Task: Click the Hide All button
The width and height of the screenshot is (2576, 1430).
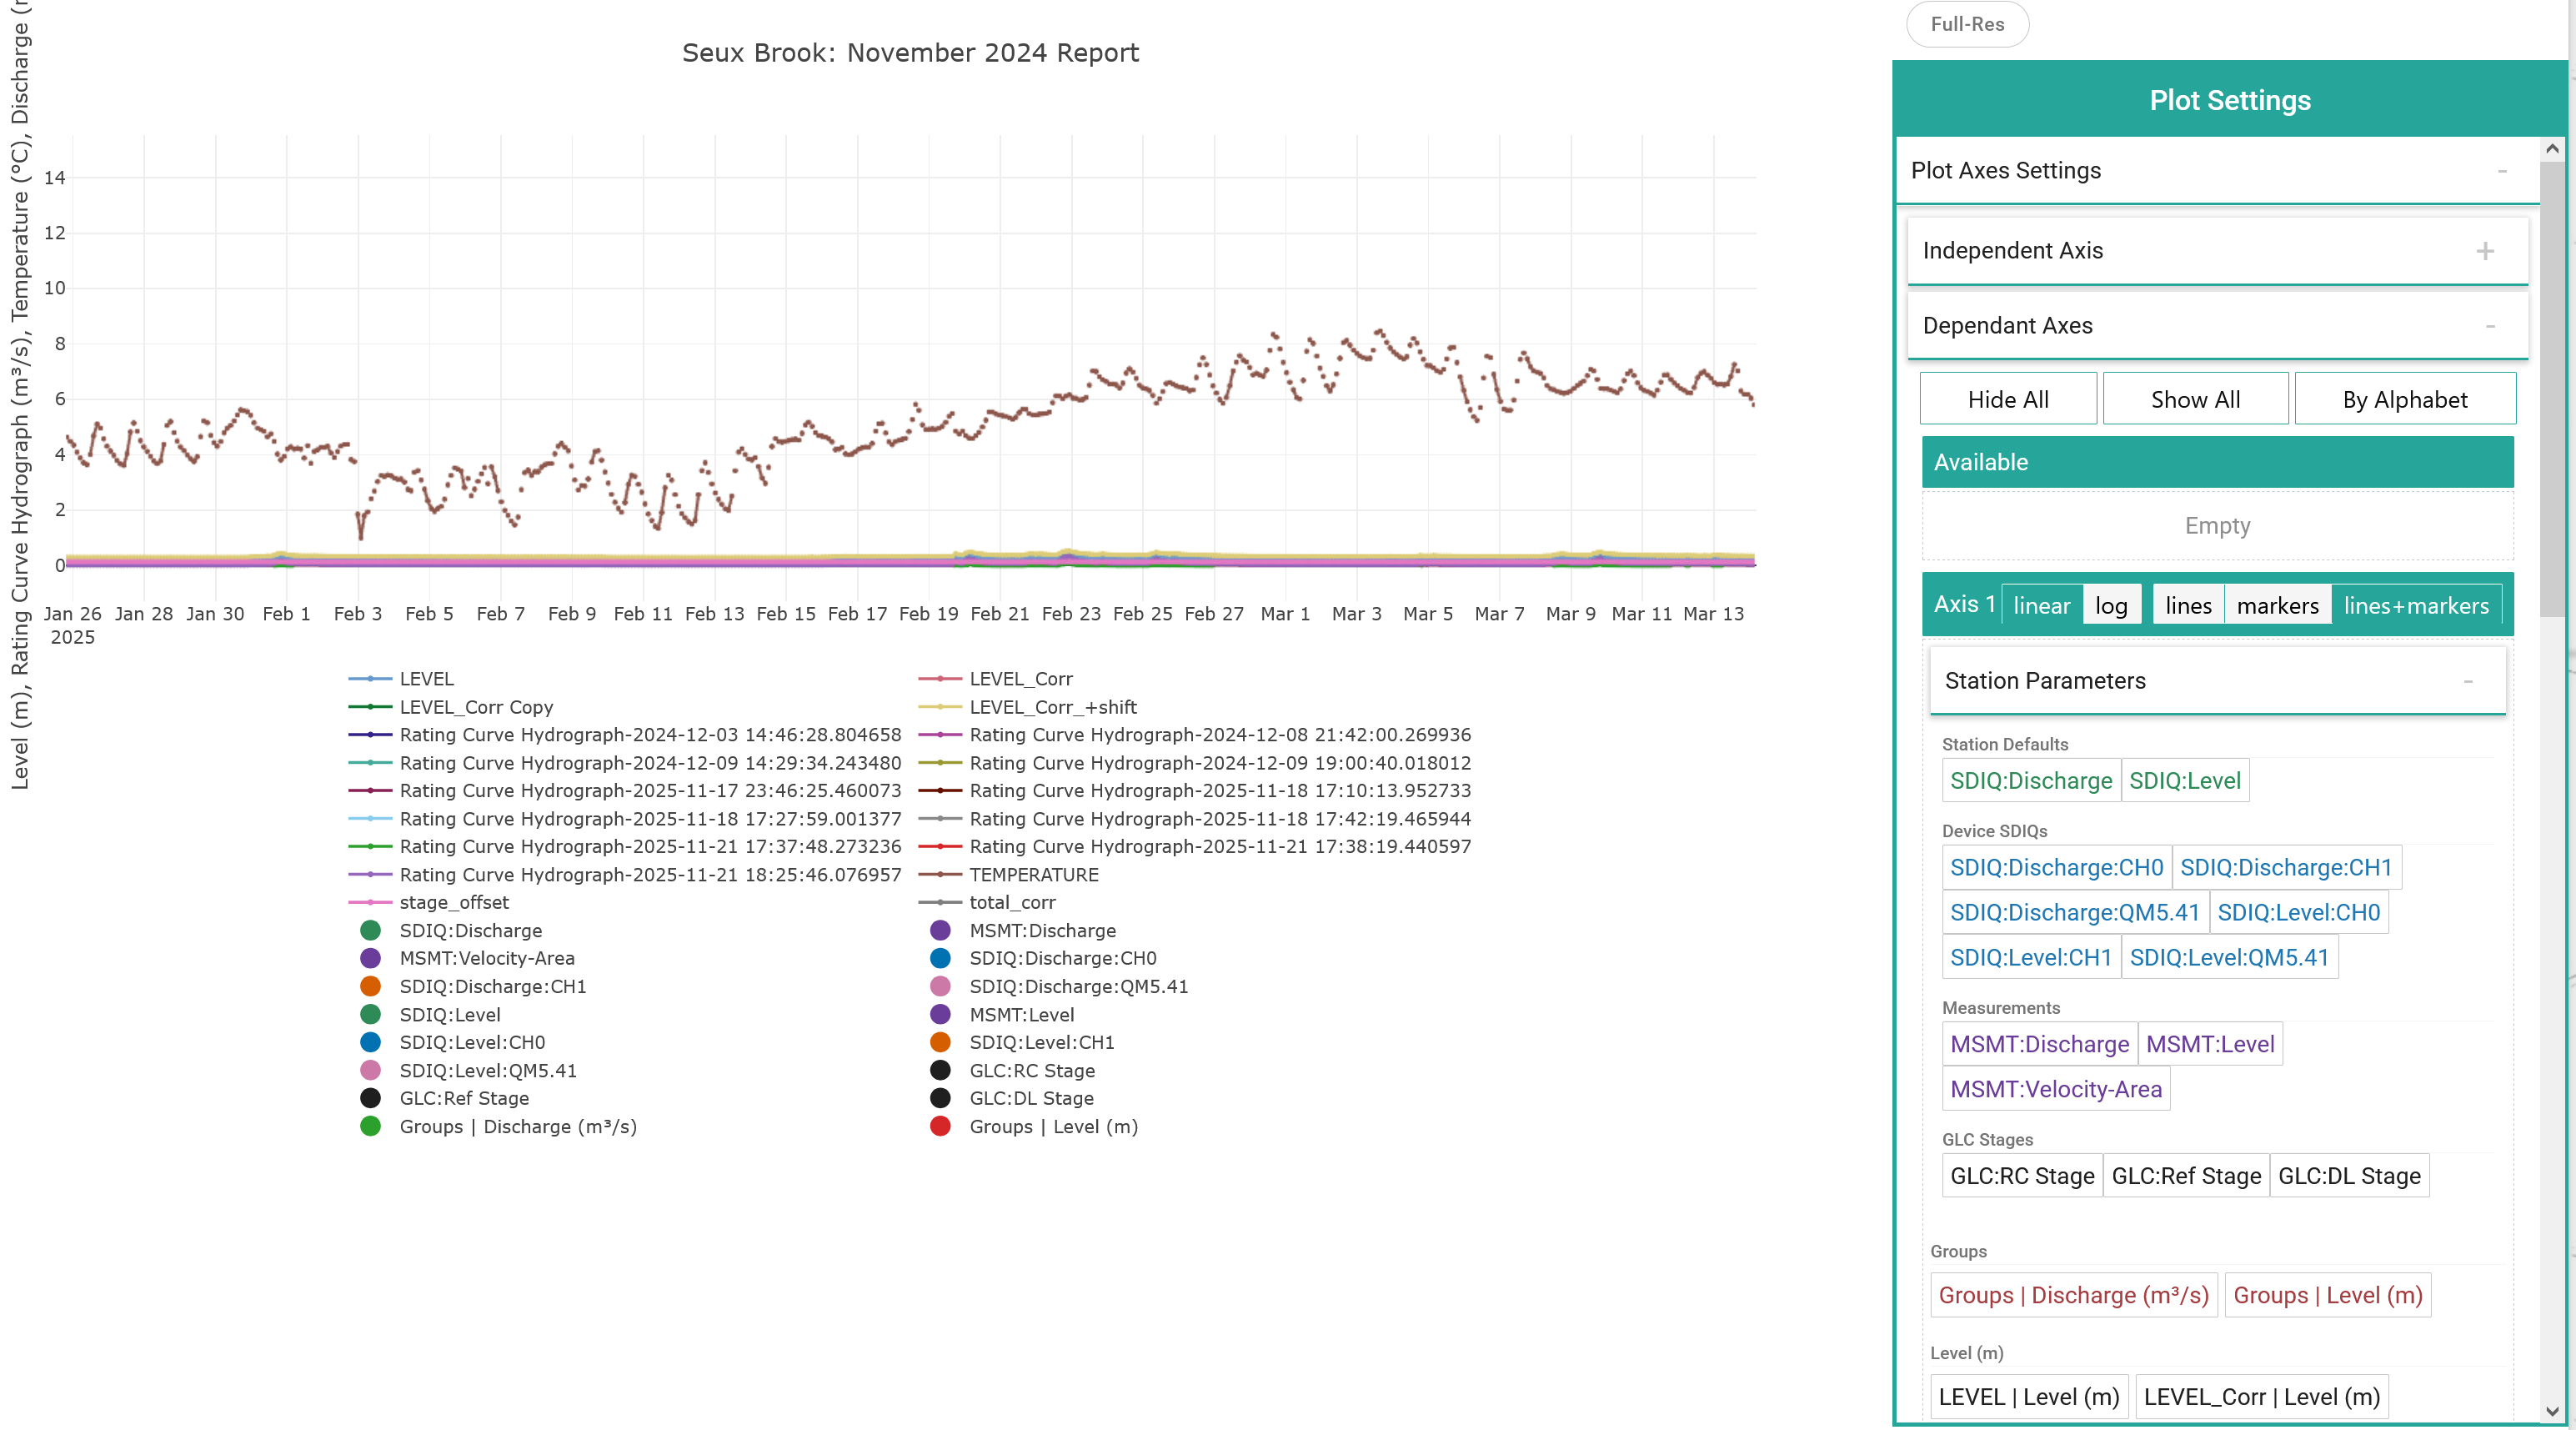Action: 2008,399
